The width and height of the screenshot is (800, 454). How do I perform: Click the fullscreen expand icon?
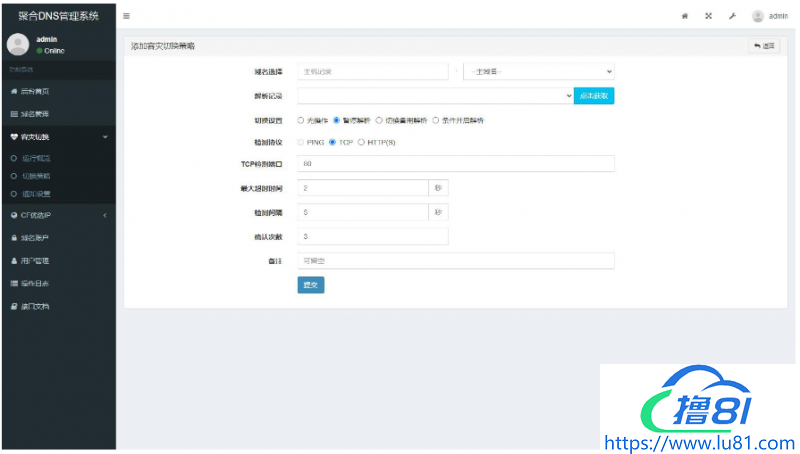coord(708,16)
